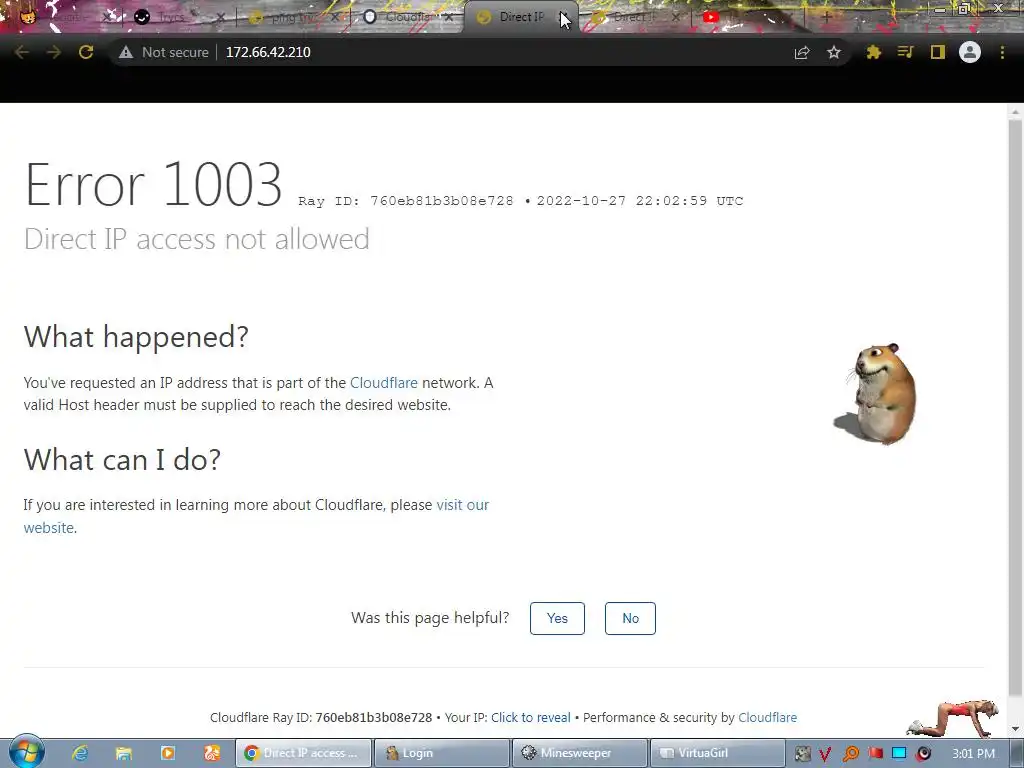Open the Login taskbar window

pos(442,753)
